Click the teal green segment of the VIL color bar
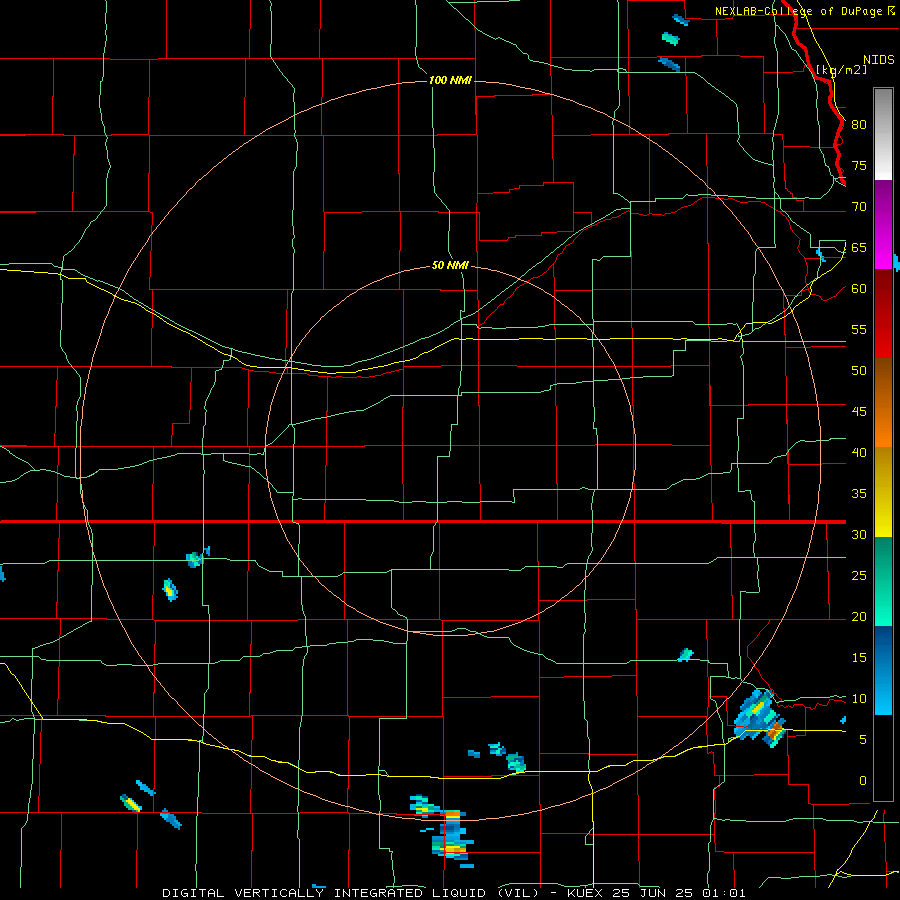 [x=883, y=581]
